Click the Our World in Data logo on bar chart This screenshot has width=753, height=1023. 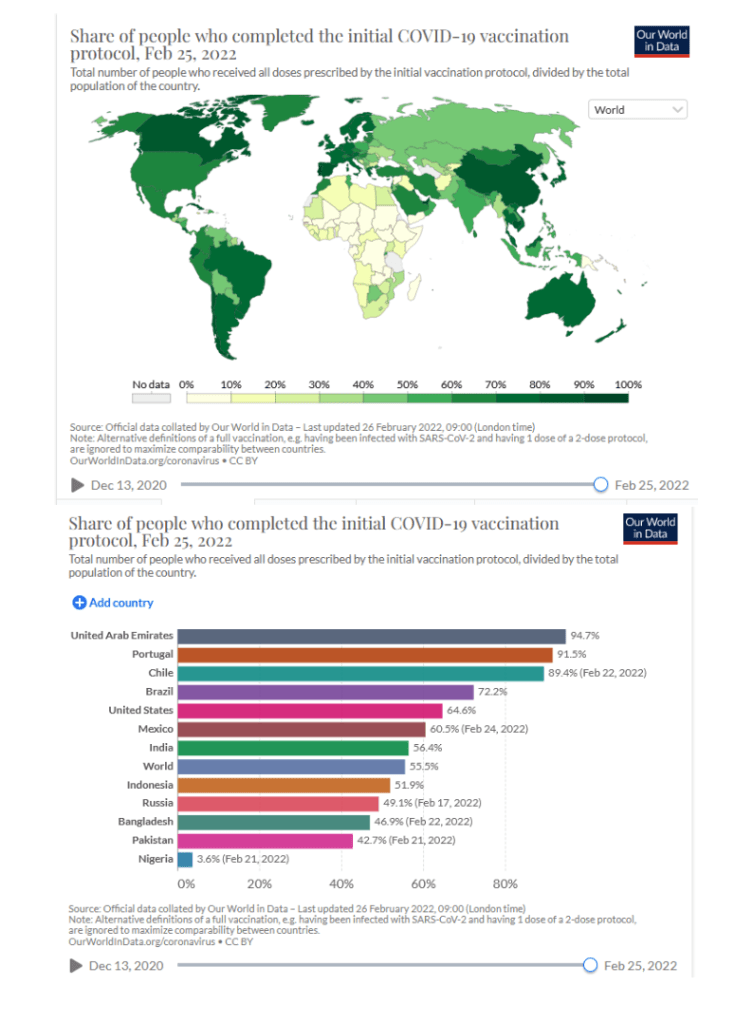650,528
